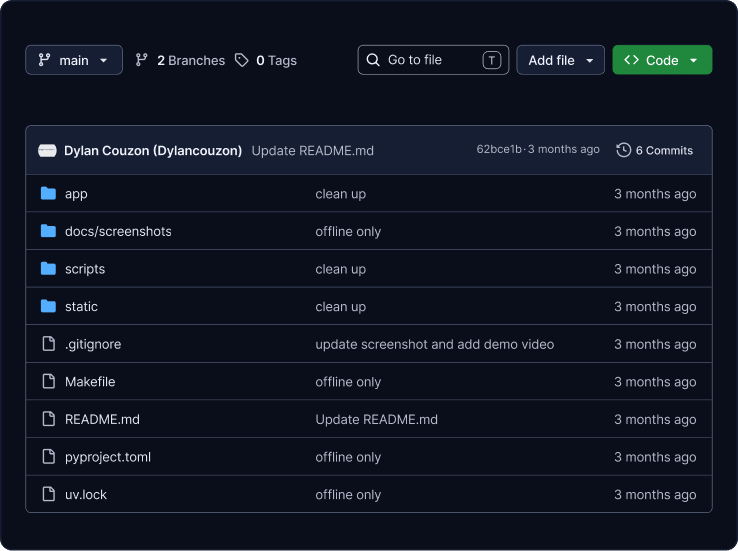Image resolution: width=738 pixels, height=551 pixels.
Task: Click the Go to file search field
Action: 433,60
